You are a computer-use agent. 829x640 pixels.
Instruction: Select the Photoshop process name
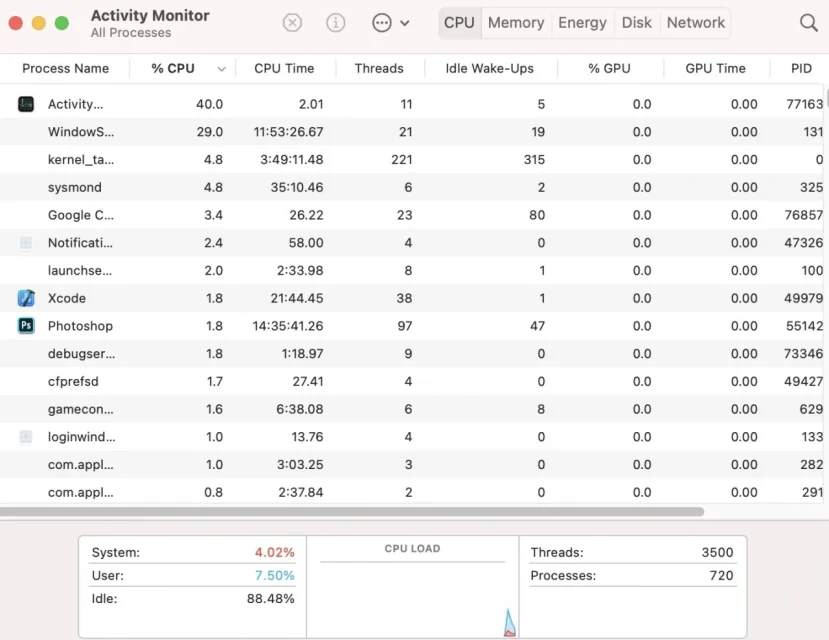click(x=80, y=326)
